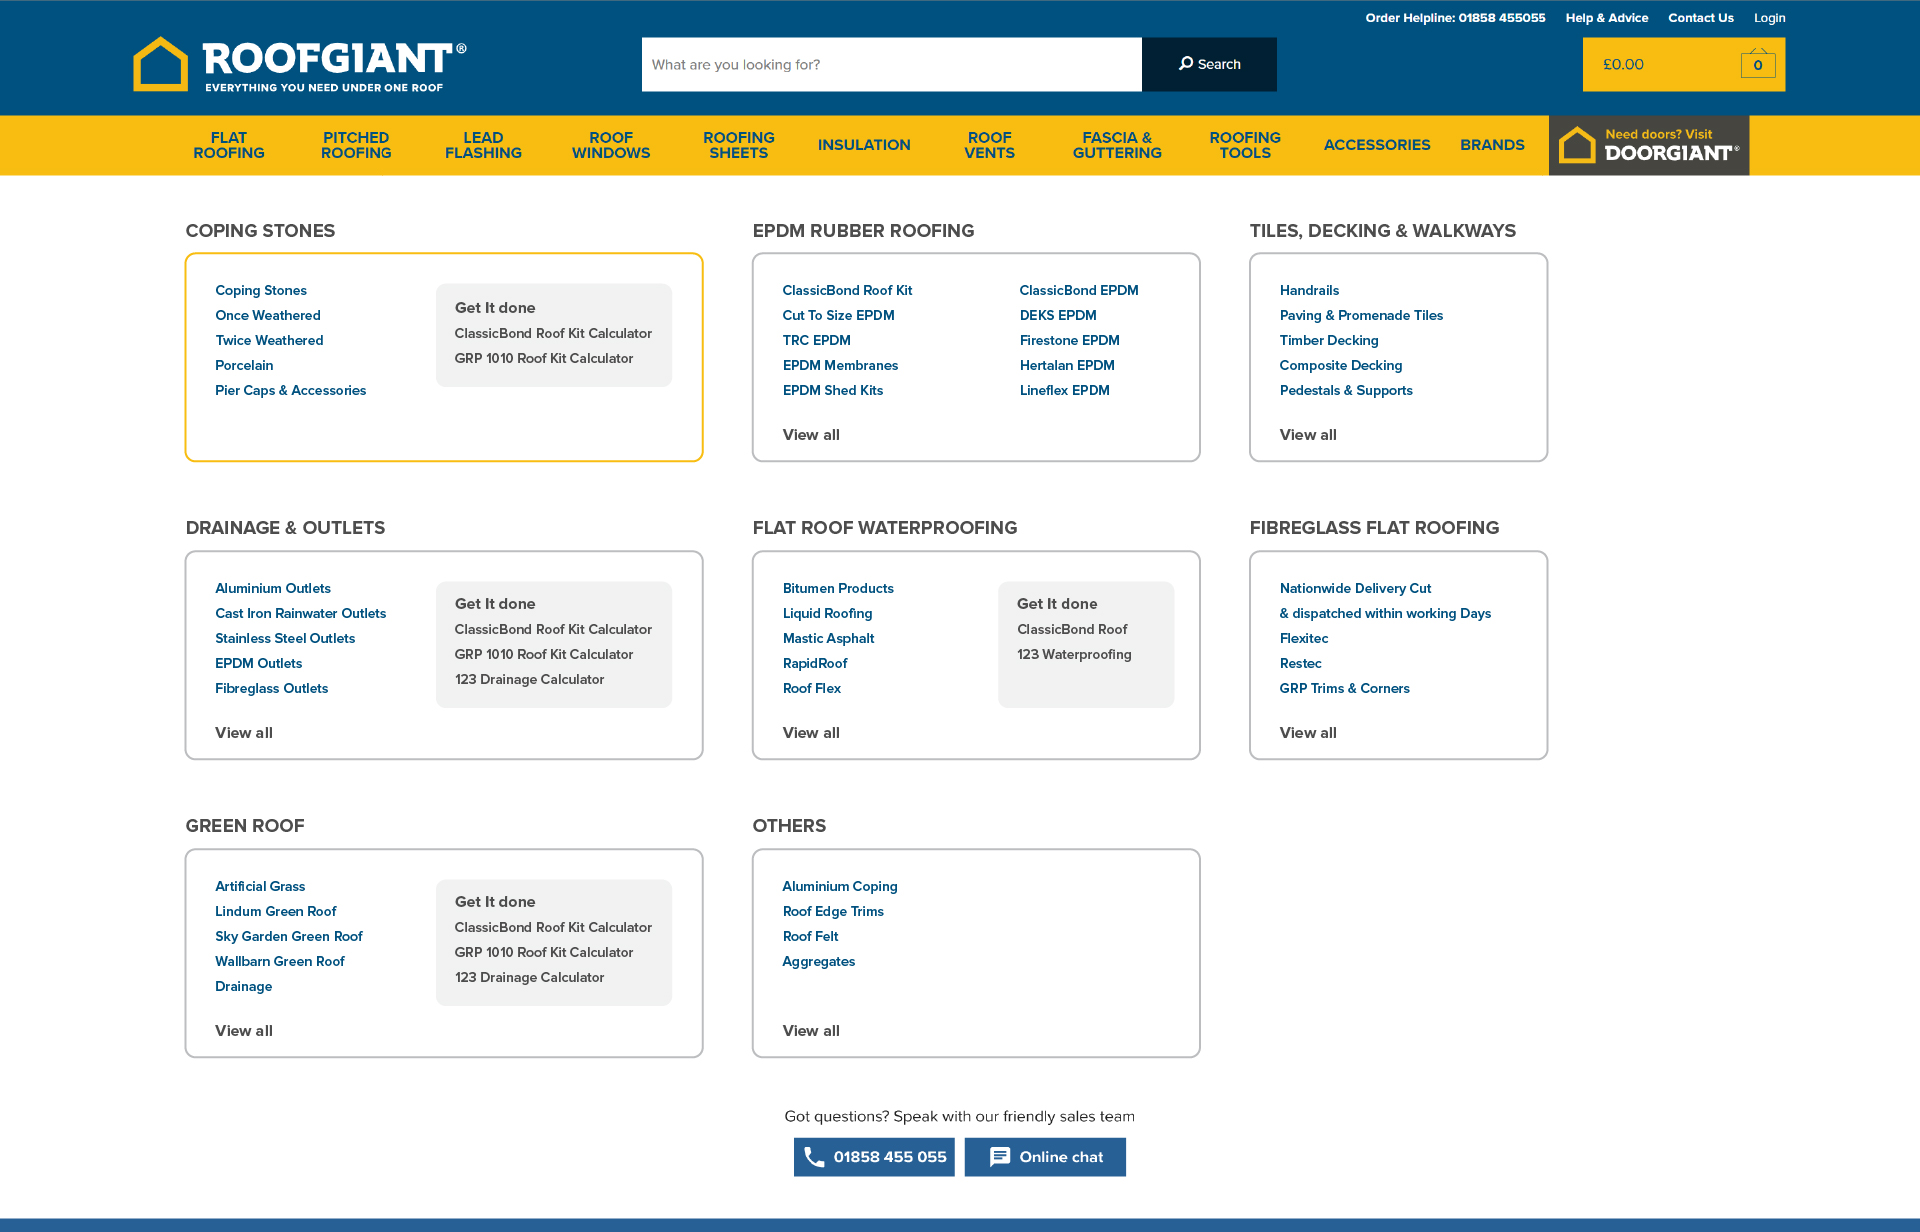Click the RoofGiant house logo icon

[160, 64]
